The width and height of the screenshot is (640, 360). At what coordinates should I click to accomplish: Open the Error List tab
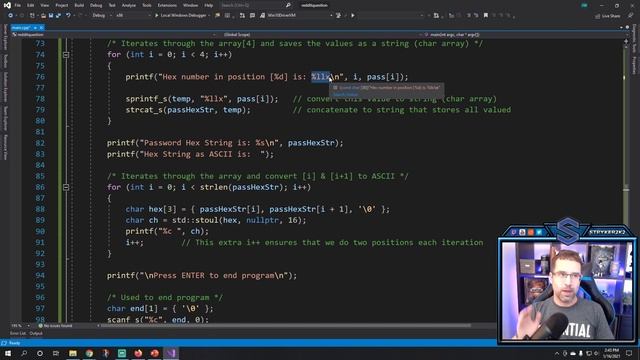click(18, 333)
